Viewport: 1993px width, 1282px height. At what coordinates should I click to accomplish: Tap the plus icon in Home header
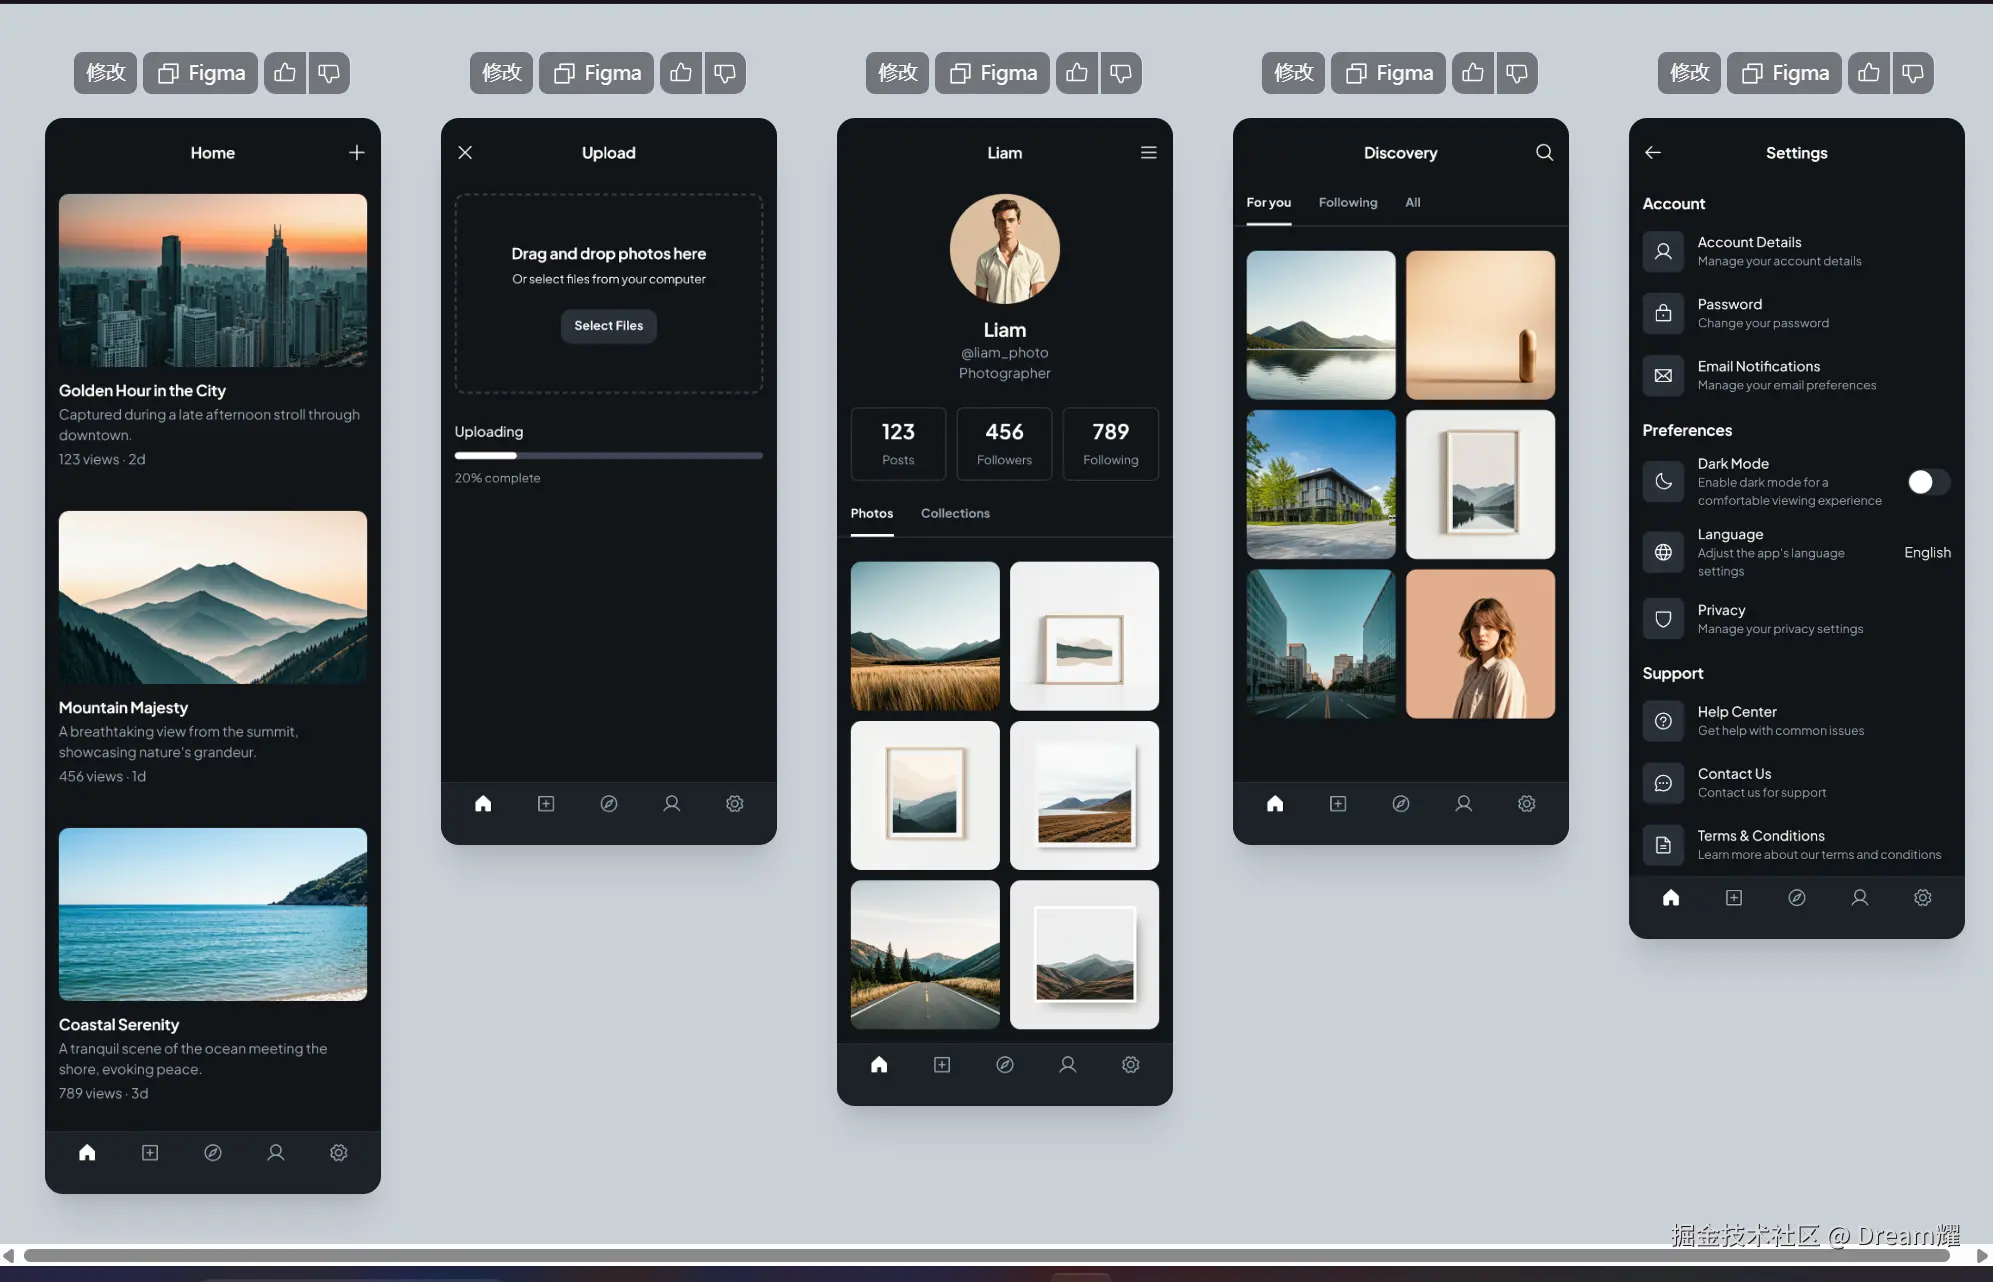click(x=356, y=152)
